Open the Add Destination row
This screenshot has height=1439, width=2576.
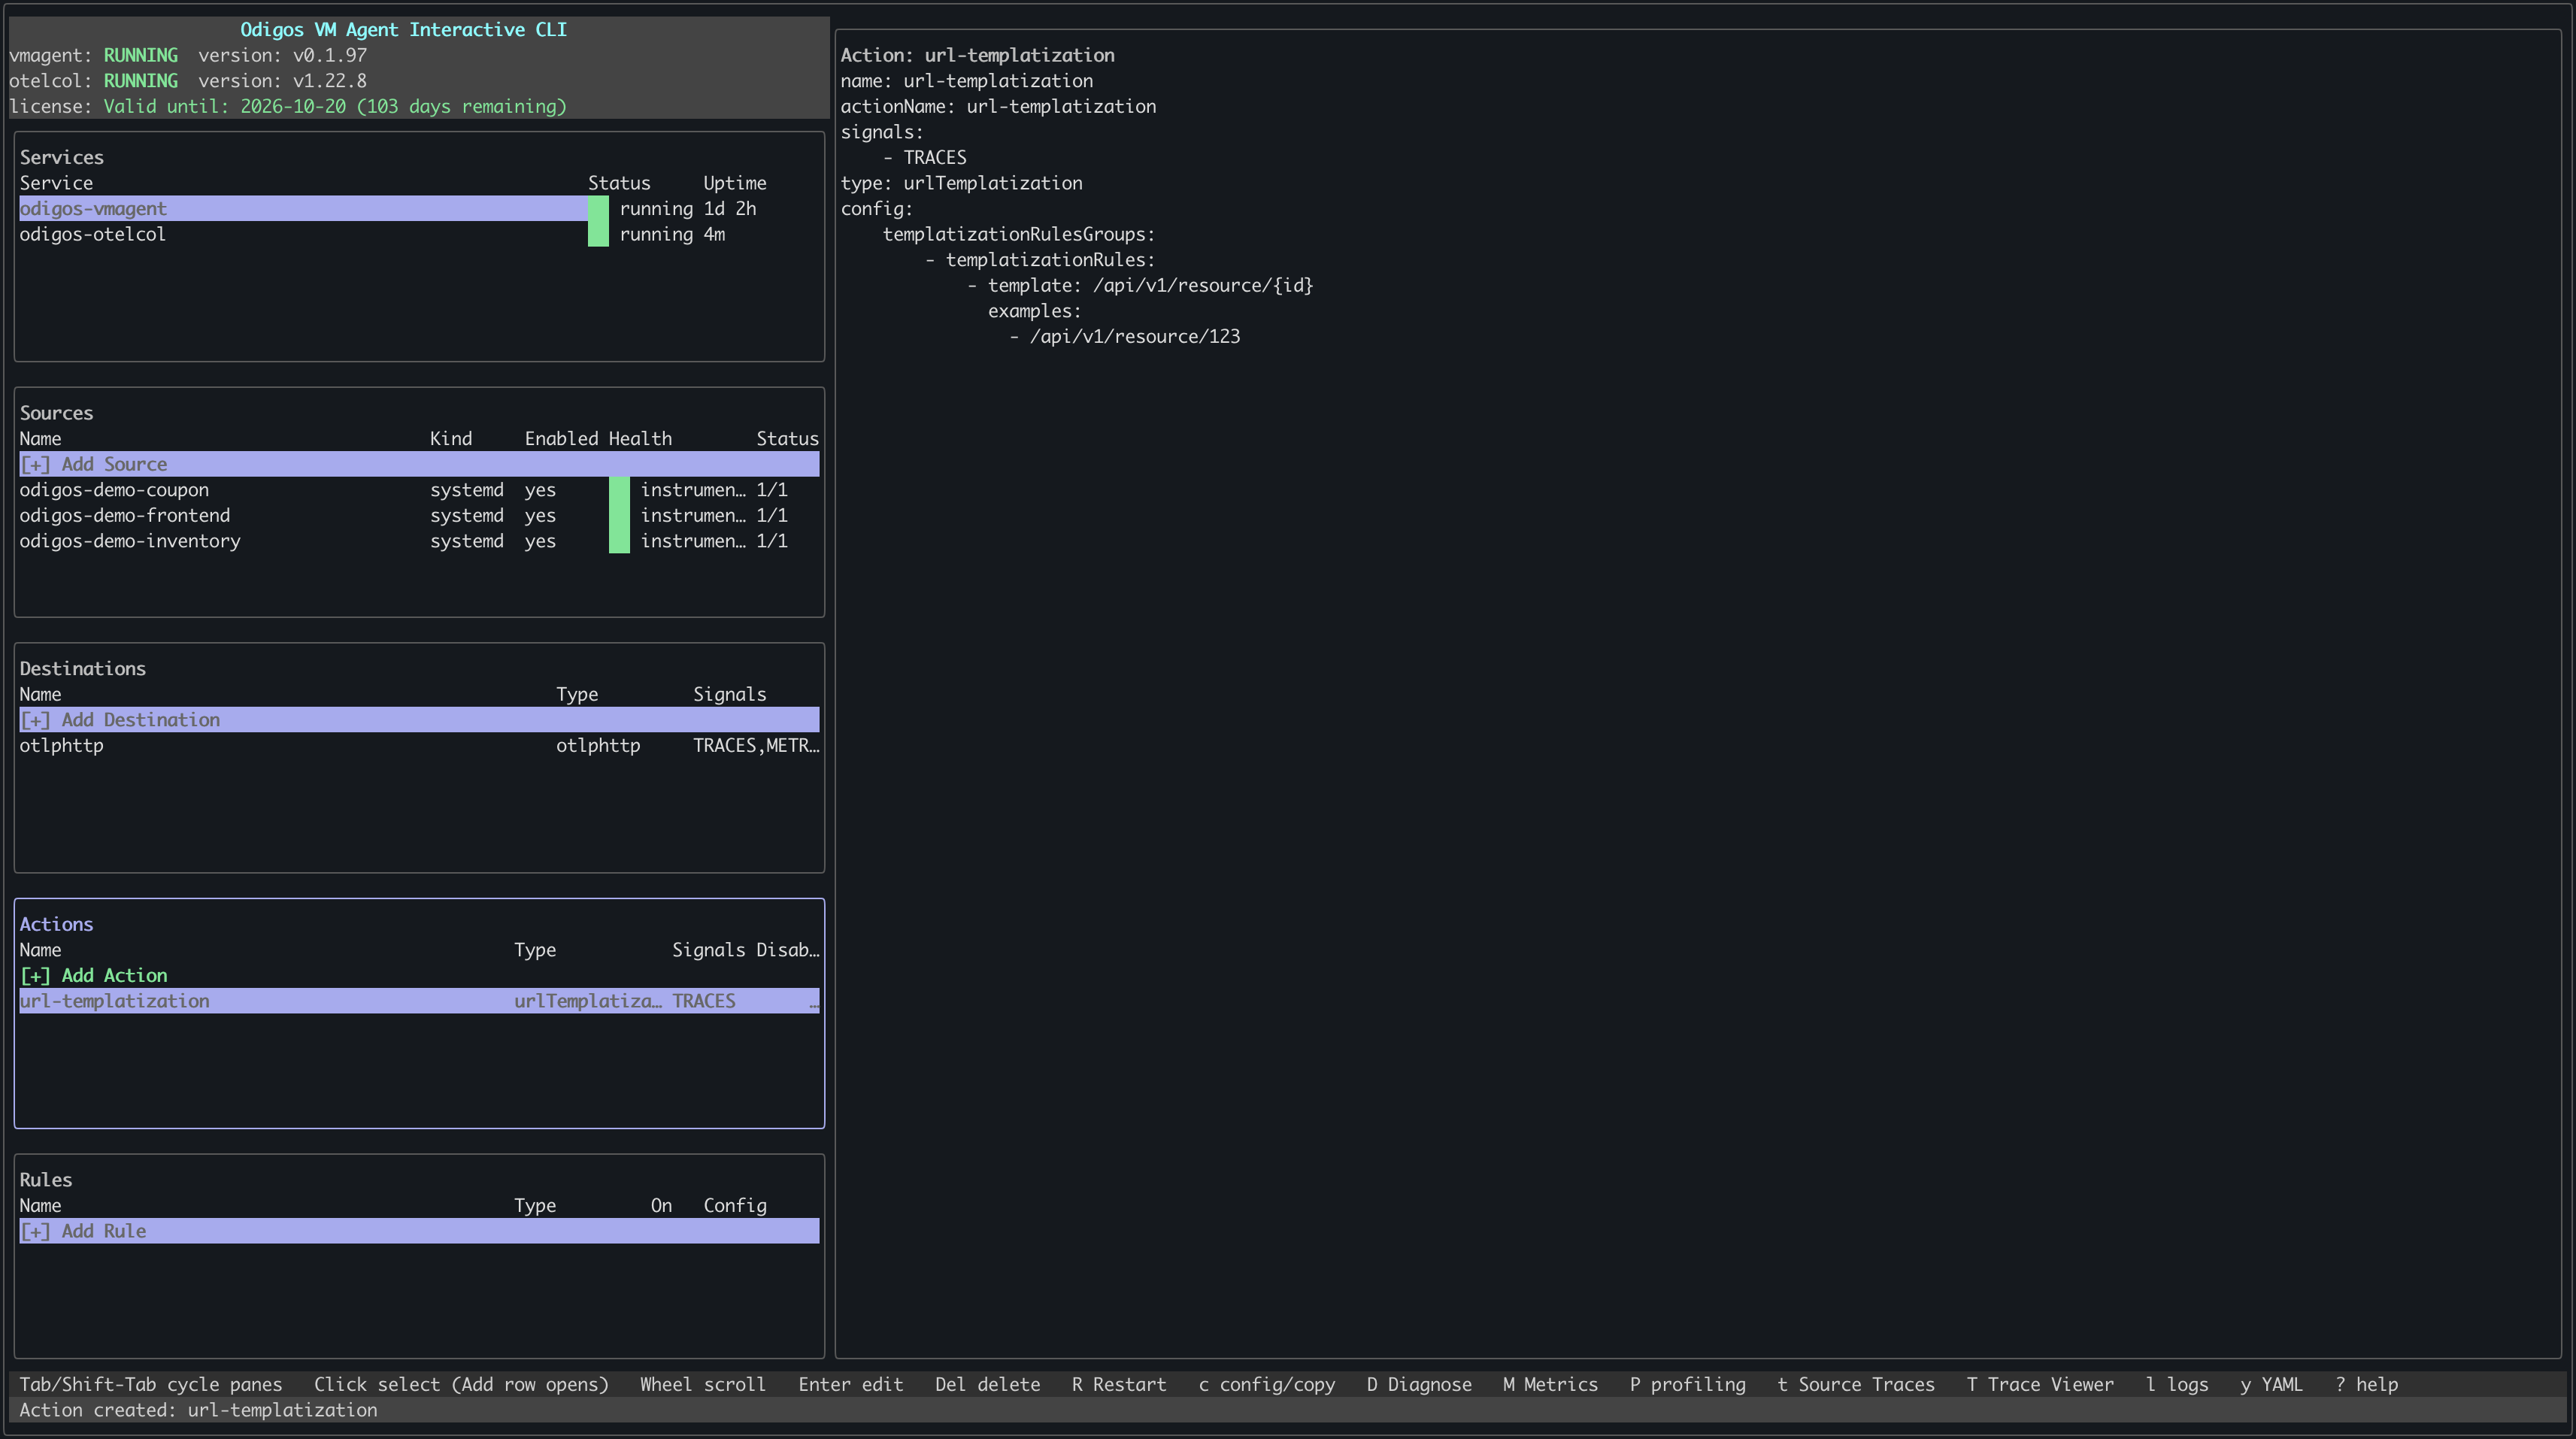tap(419, 720)
